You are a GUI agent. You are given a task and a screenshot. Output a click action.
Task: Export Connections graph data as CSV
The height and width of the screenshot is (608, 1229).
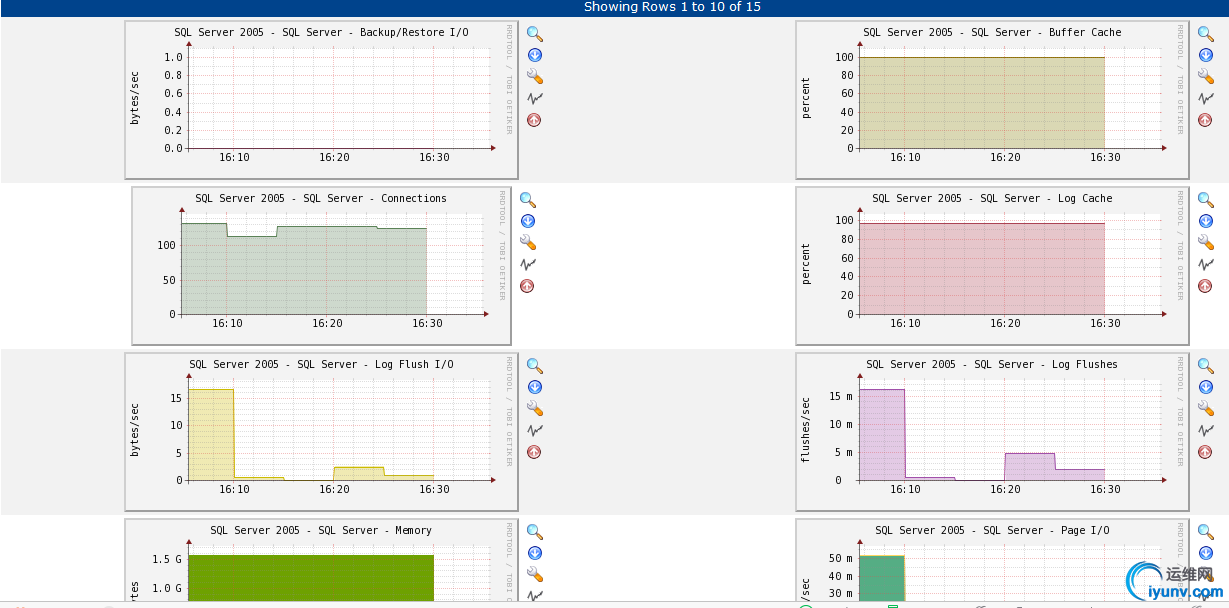pos(528,221)
